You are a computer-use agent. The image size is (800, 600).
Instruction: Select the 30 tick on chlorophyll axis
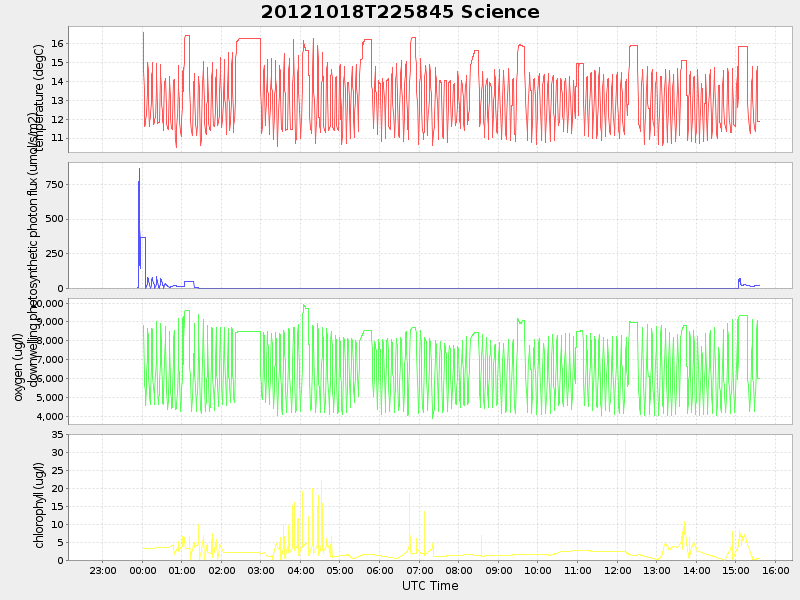pyautogui.click(x=57, y=453)
